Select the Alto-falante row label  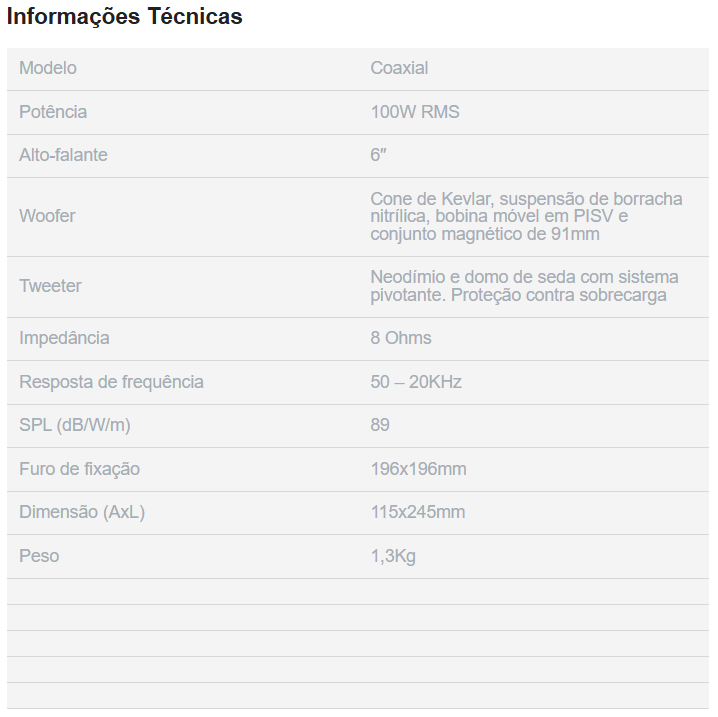point(63,155)
